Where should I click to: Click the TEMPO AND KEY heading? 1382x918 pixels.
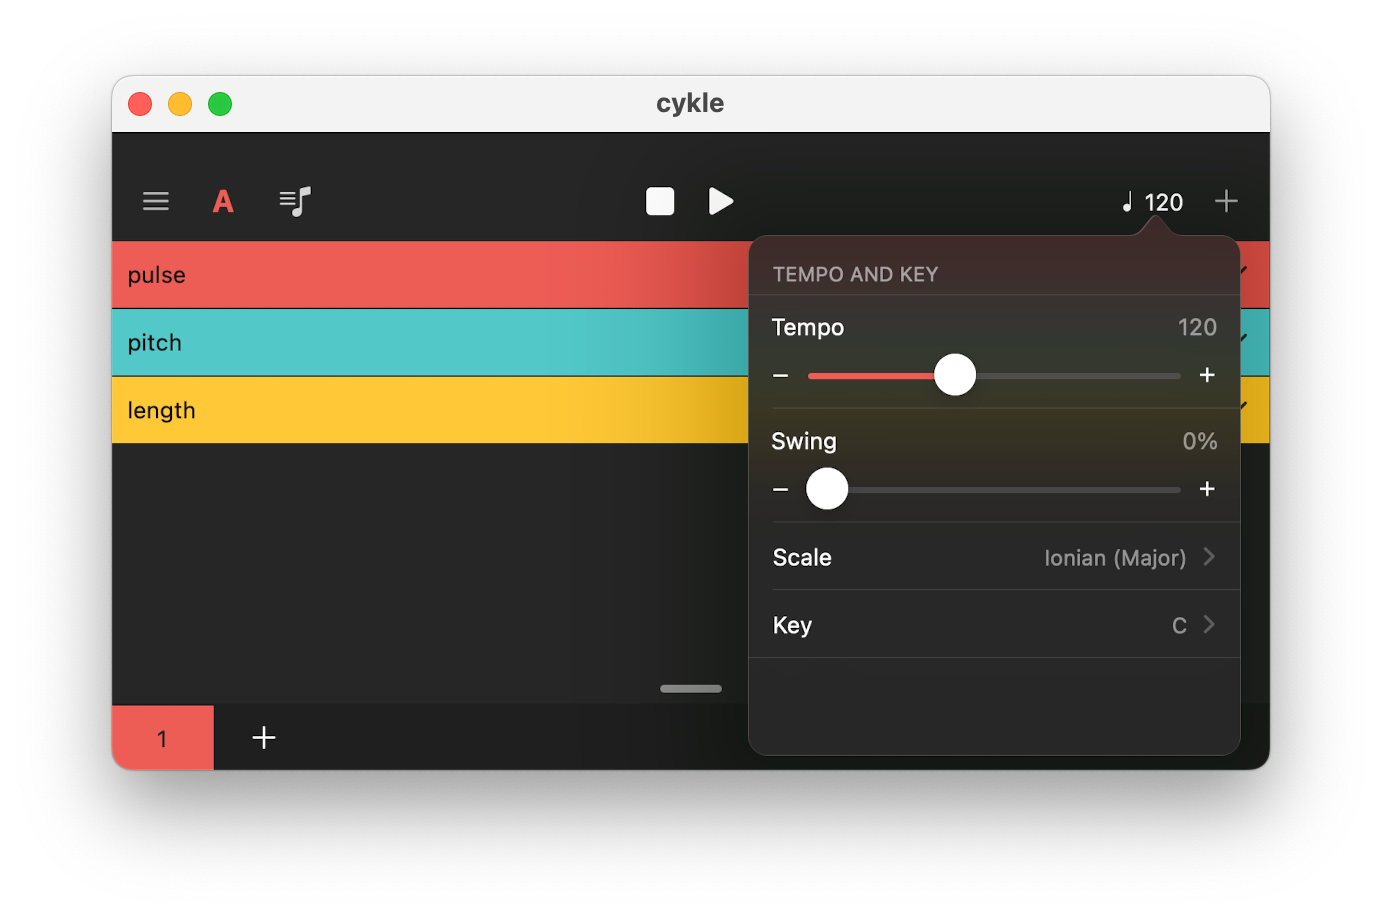click(x=856, y=274)
